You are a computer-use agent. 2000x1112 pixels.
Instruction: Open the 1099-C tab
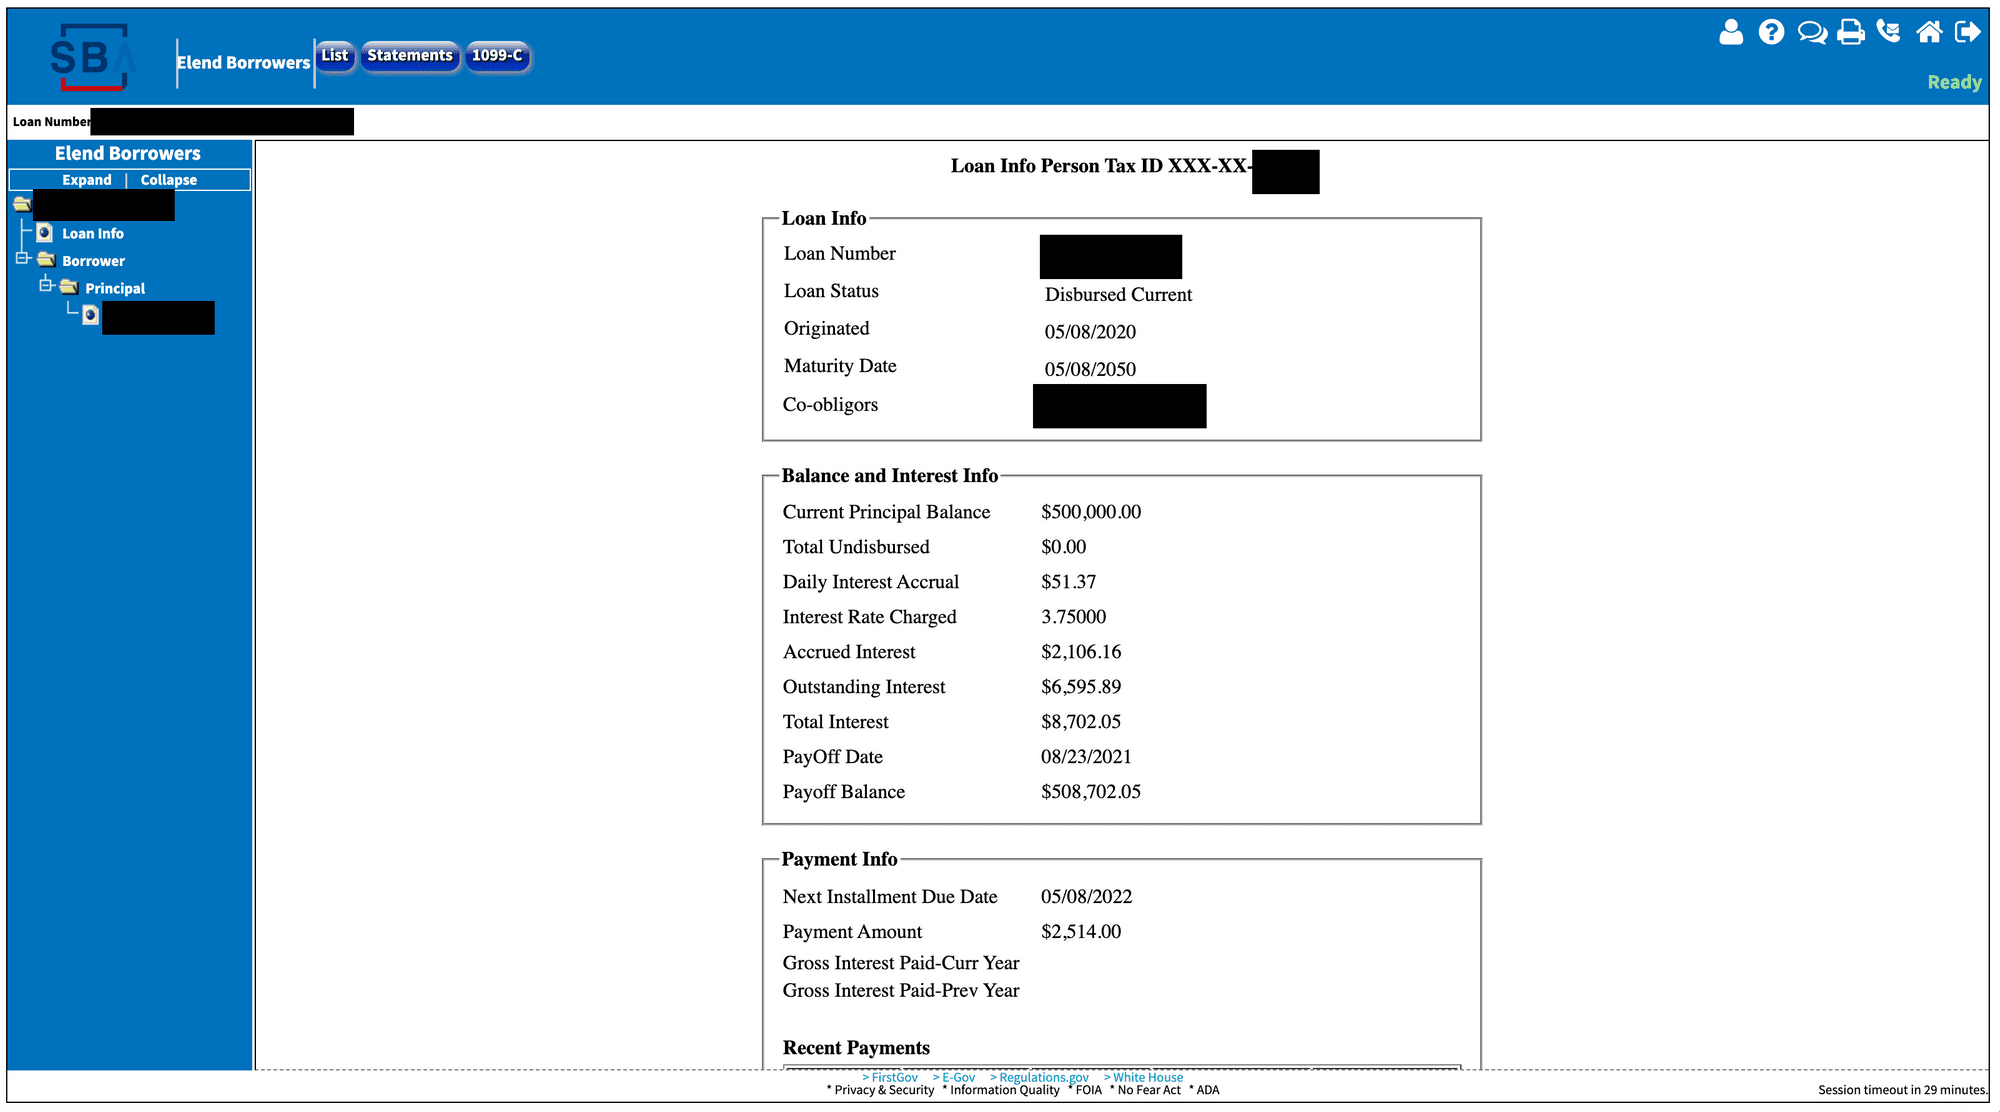point(497,56)
